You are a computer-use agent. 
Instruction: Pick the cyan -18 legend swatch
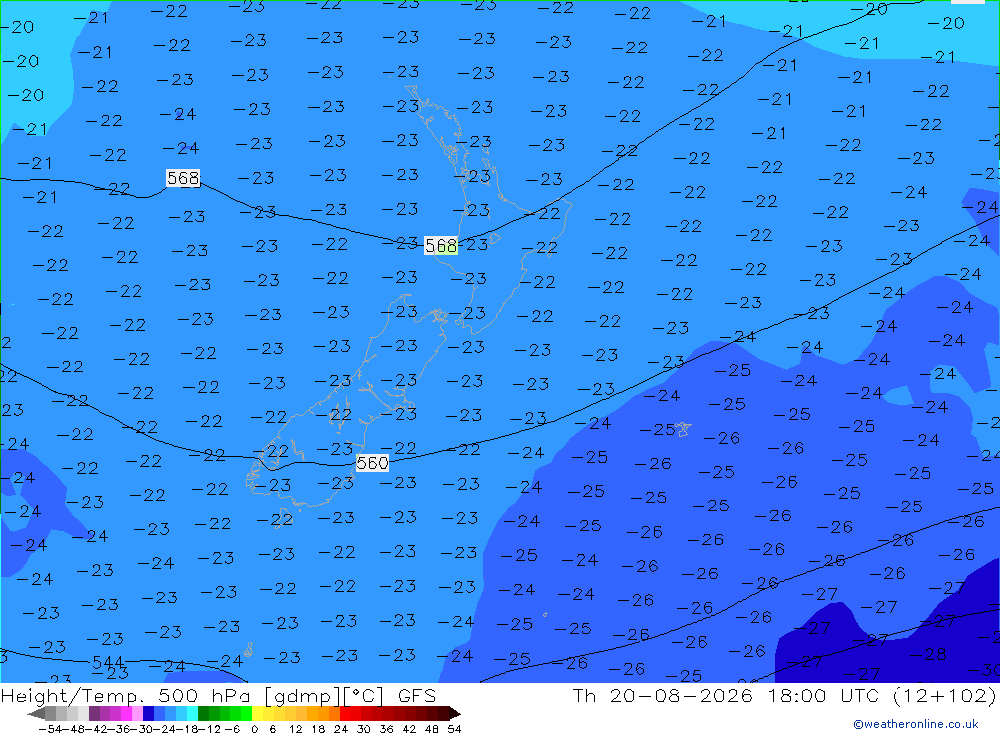pos(192,713)
